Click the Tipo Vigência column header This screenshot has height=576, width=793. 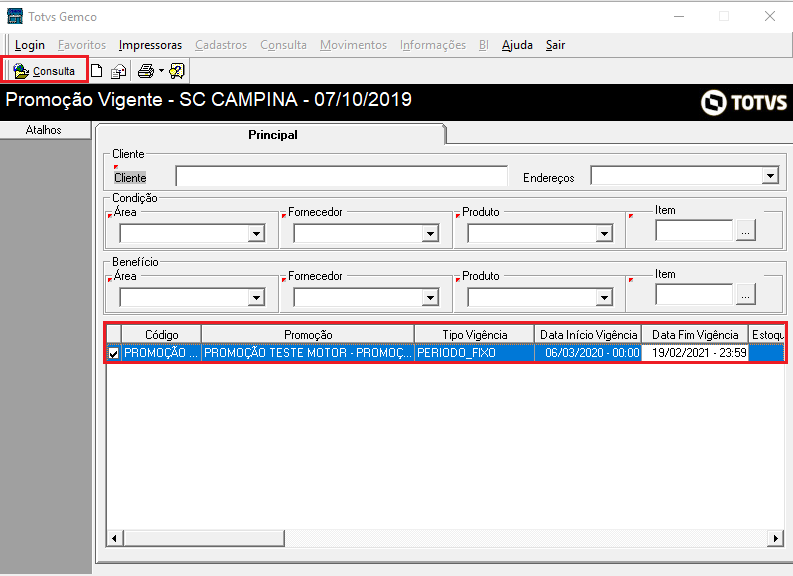tap(474, 335)
